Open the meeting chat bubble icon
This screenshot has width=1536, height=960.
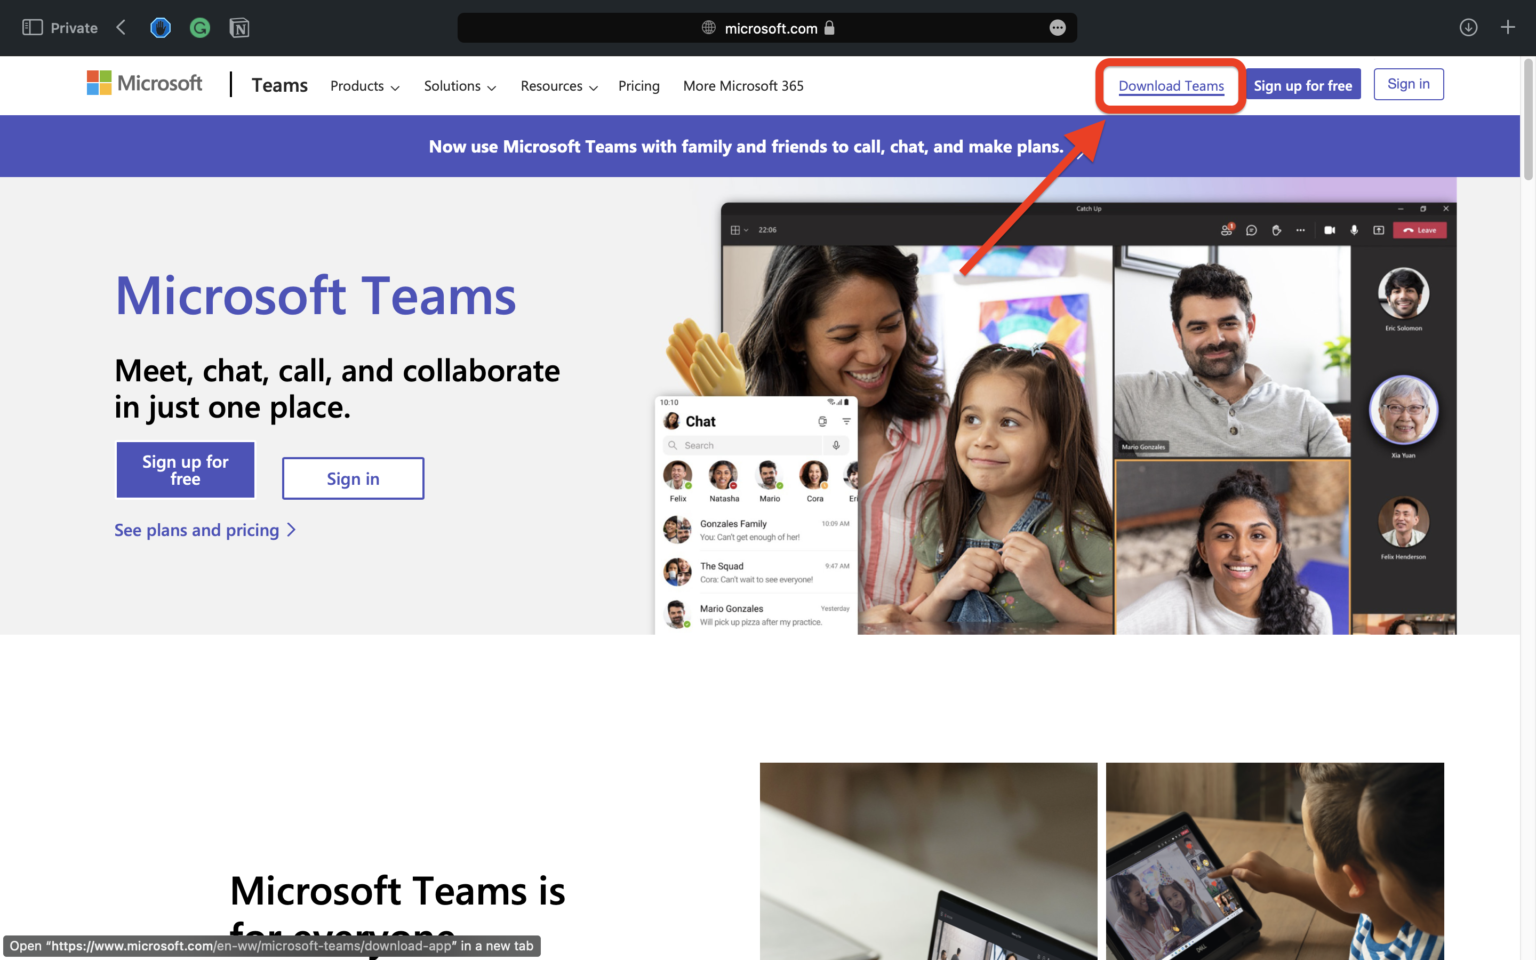[x=1251, y=230]
